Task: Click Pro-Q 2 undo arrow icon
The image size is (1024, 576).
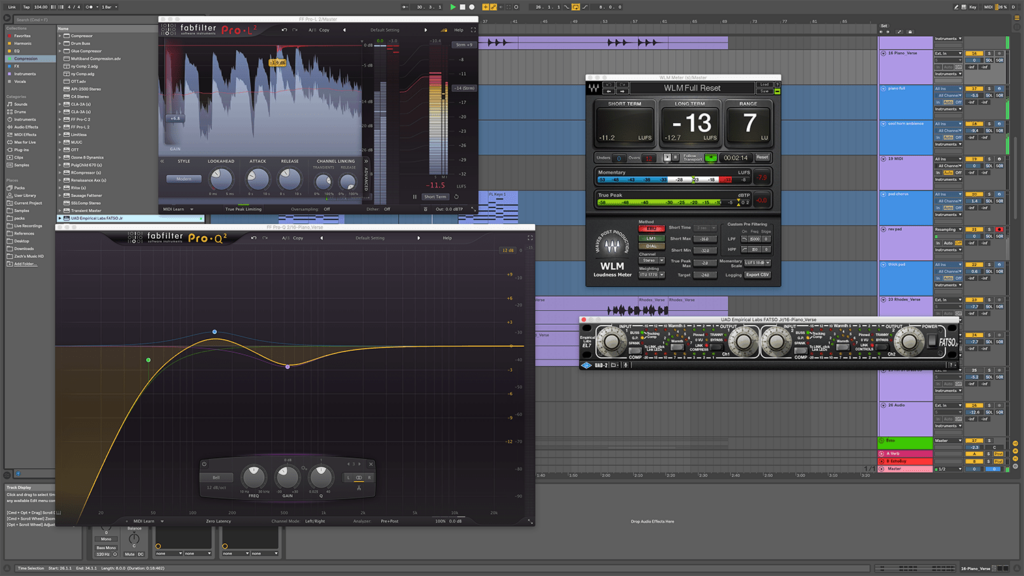Action: [x=253, y=238]
